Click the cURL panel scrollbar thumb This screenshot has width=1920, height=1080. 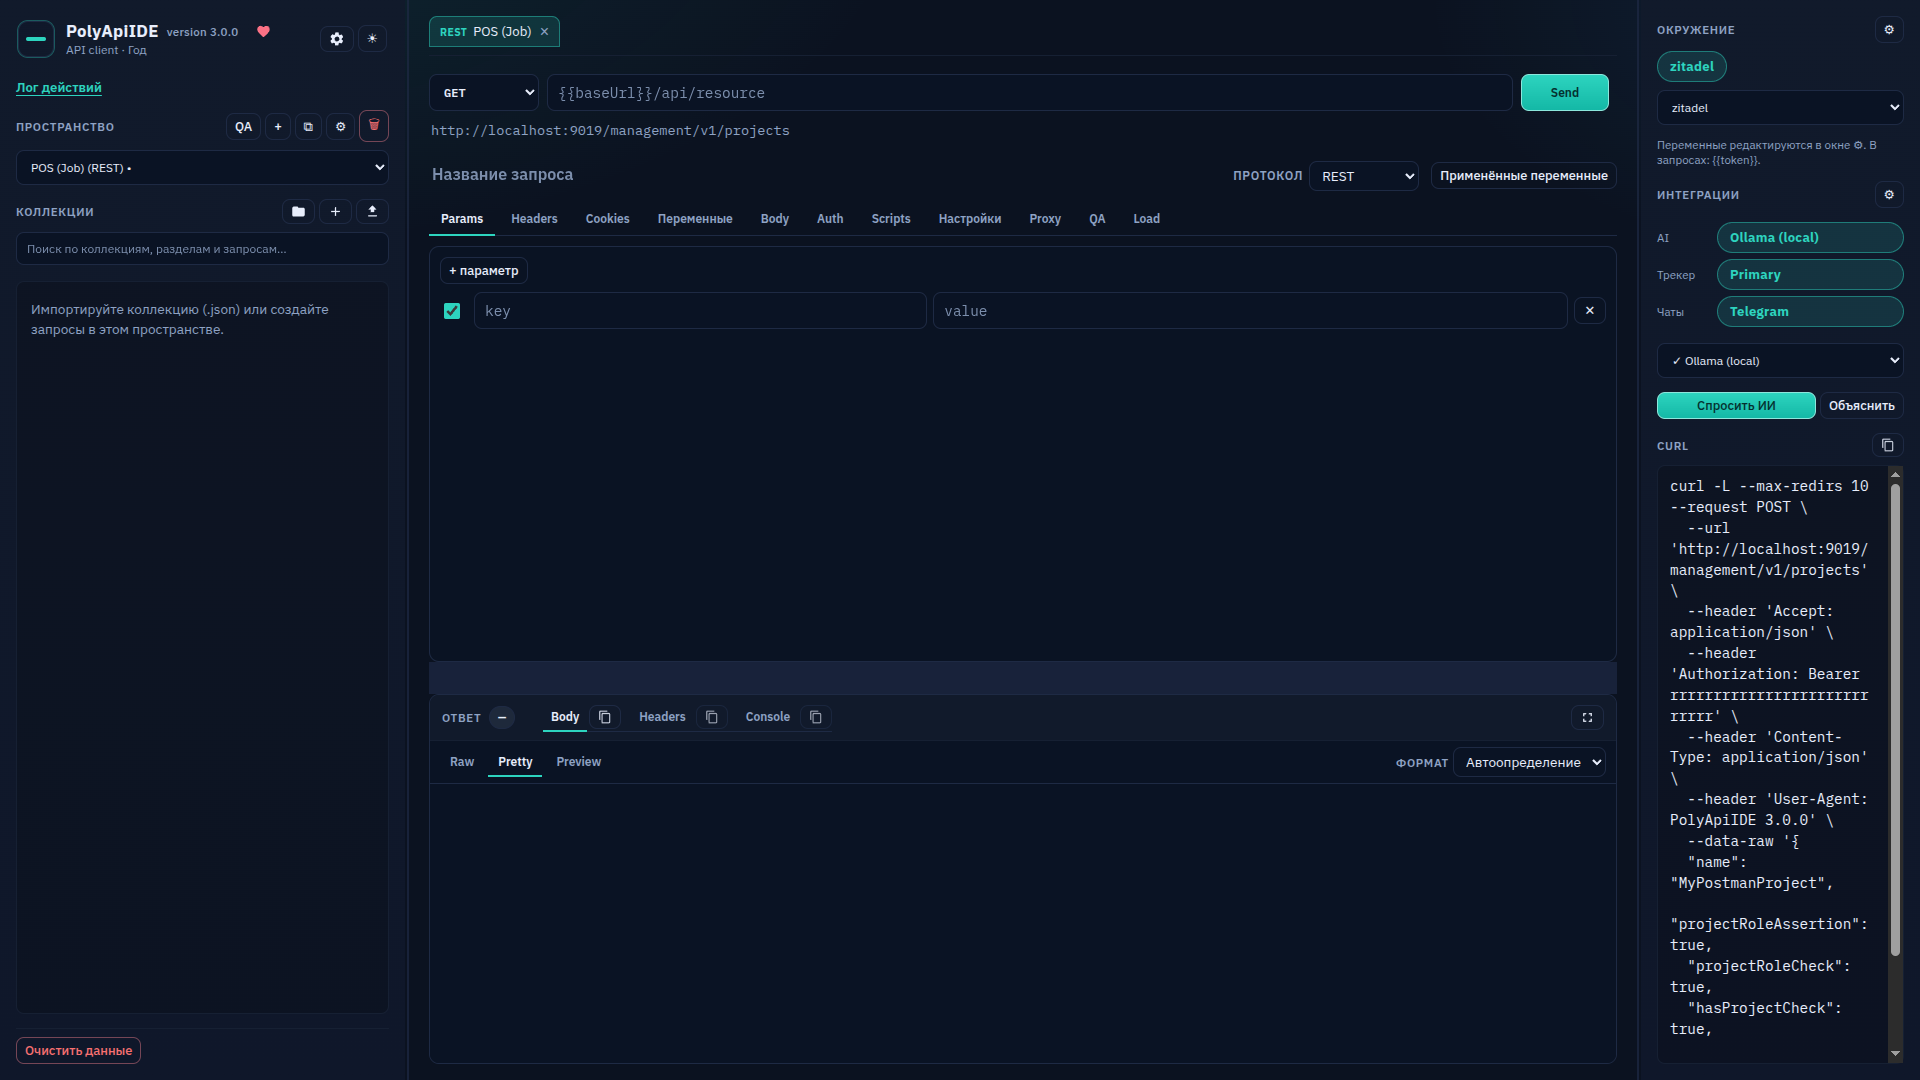tap(1895, 720)
